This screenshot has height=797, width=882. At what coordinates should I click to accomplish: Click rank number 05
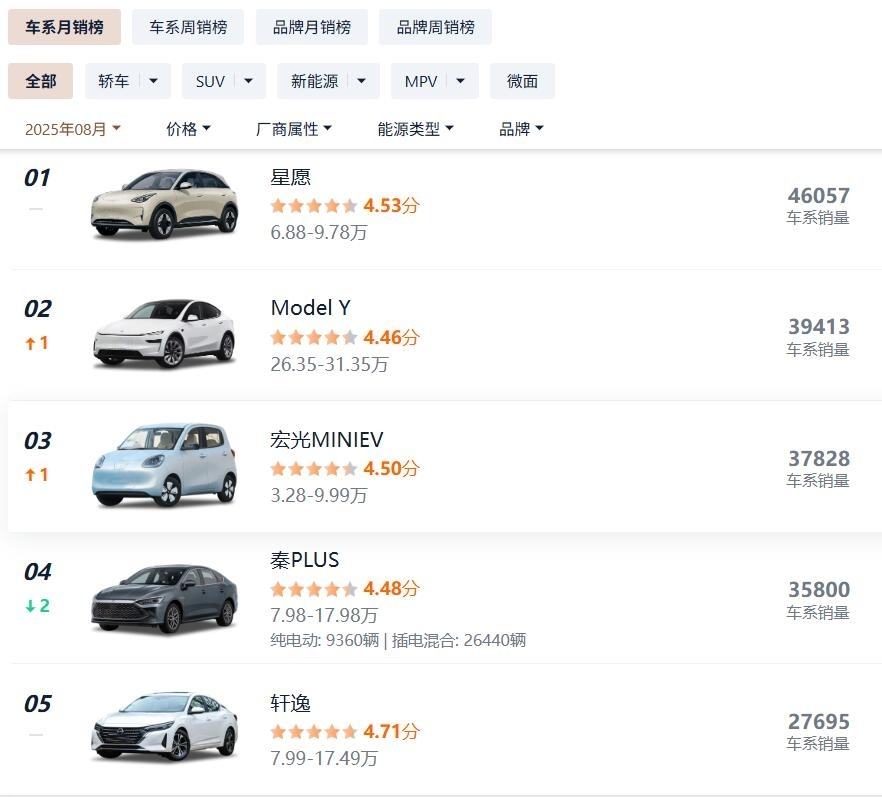click(38, 704)
